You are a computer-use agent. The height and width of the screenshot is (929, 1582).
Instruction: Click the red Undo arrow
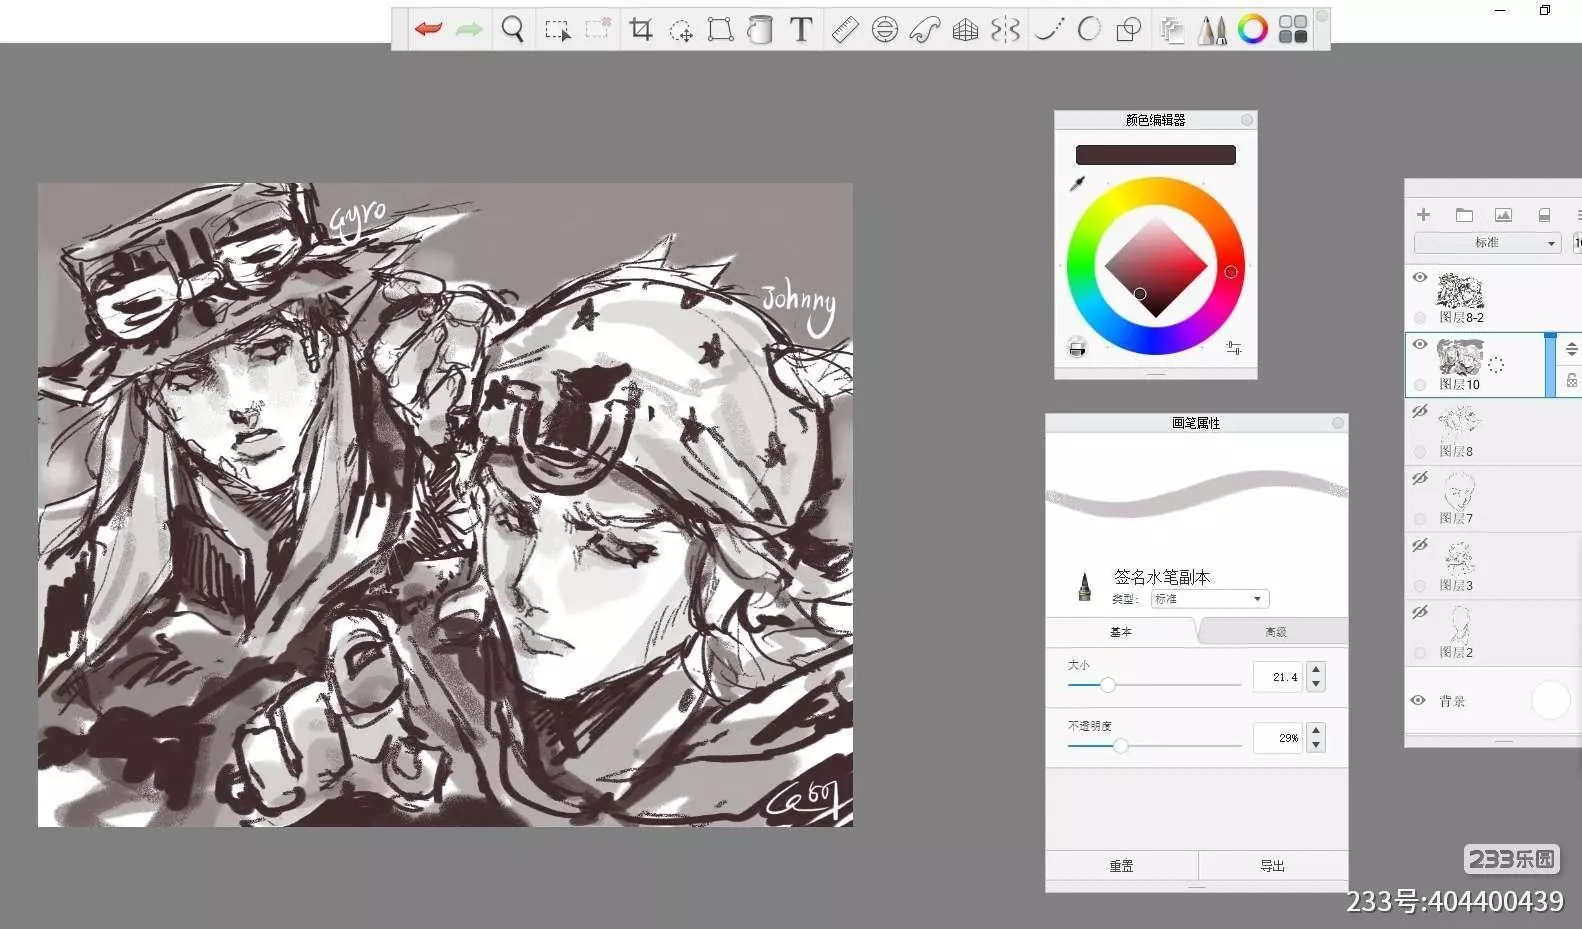[428, 30]
